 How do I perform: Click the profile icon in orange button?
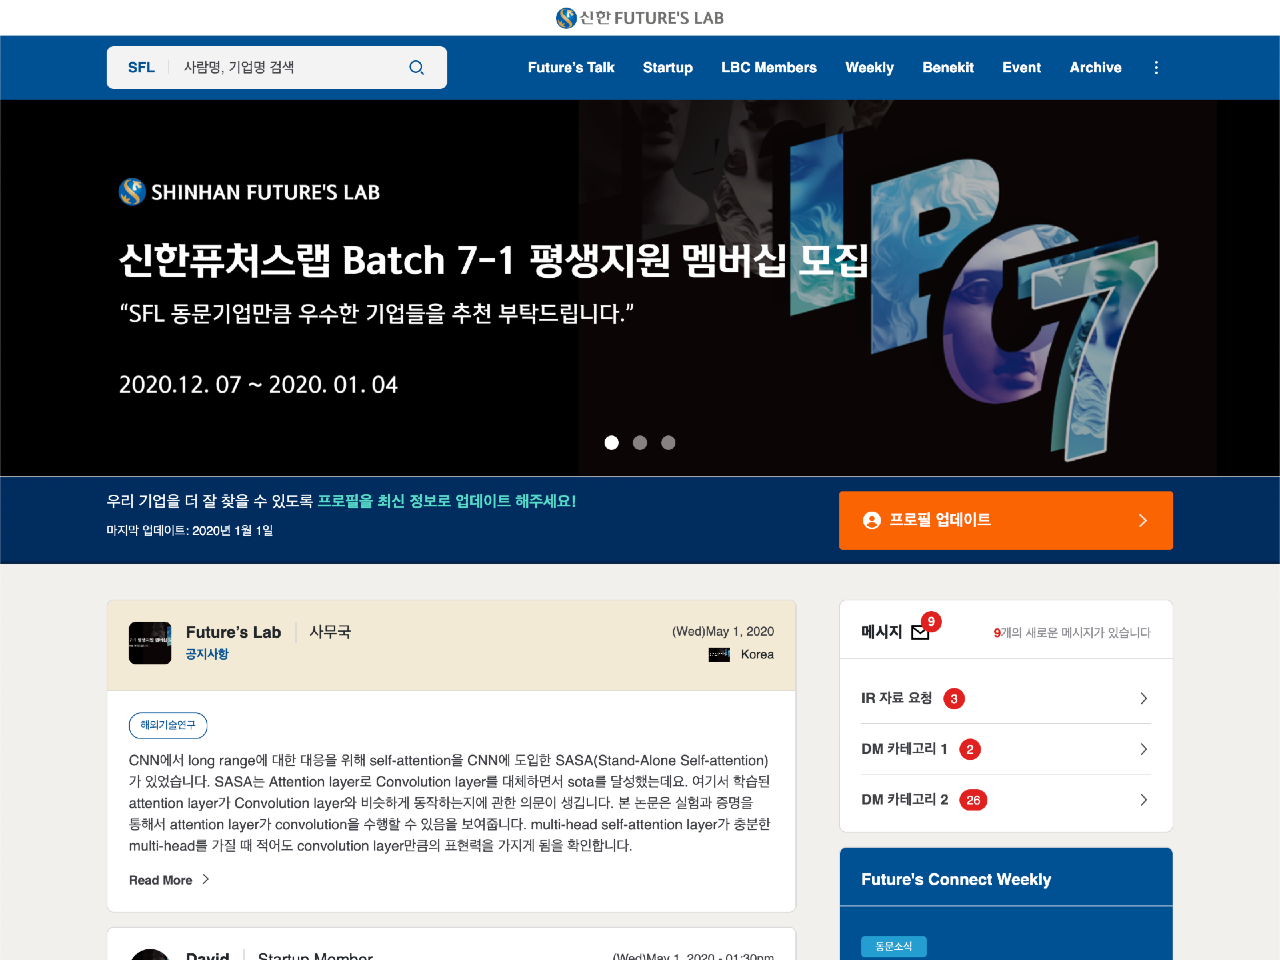(872, 520)
